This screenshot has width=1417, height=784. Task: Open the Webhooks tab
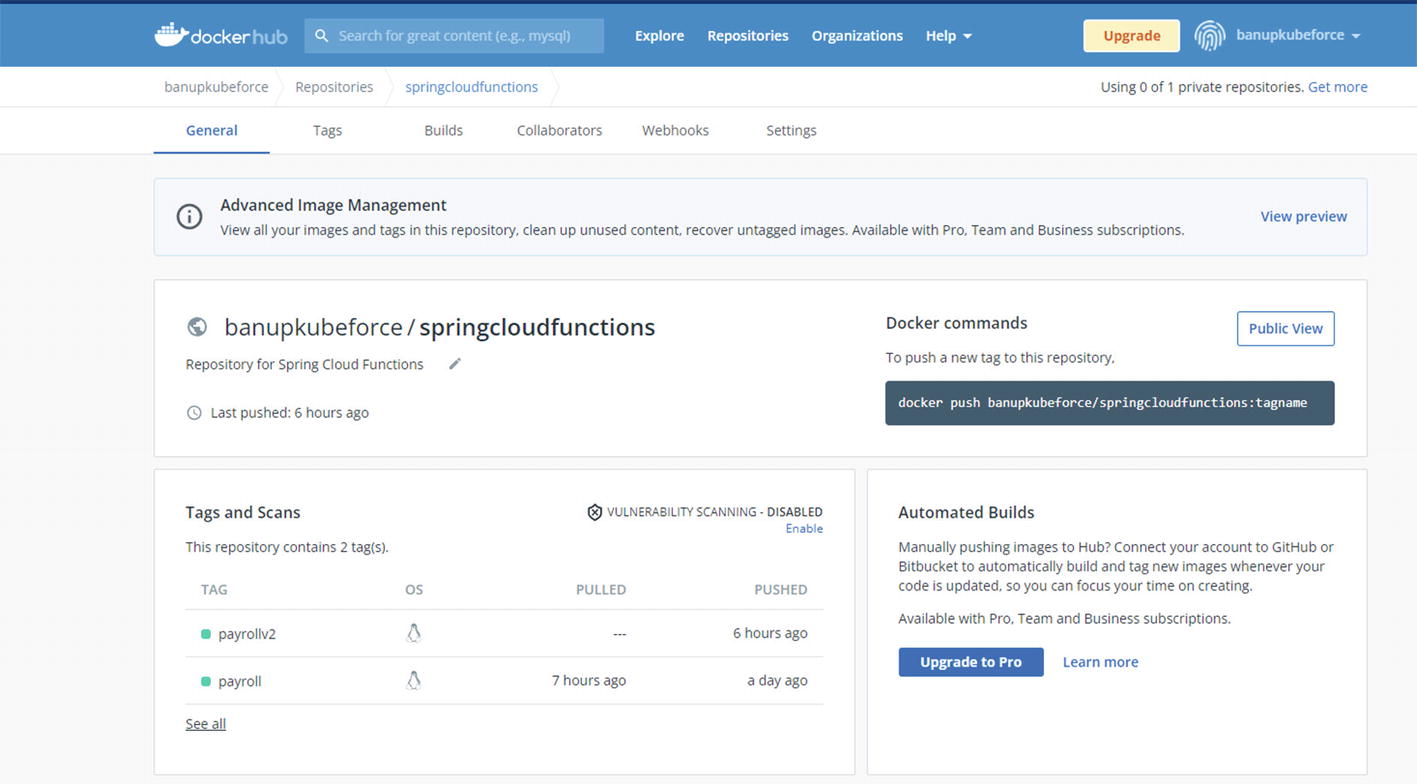[x=675, y=130]
